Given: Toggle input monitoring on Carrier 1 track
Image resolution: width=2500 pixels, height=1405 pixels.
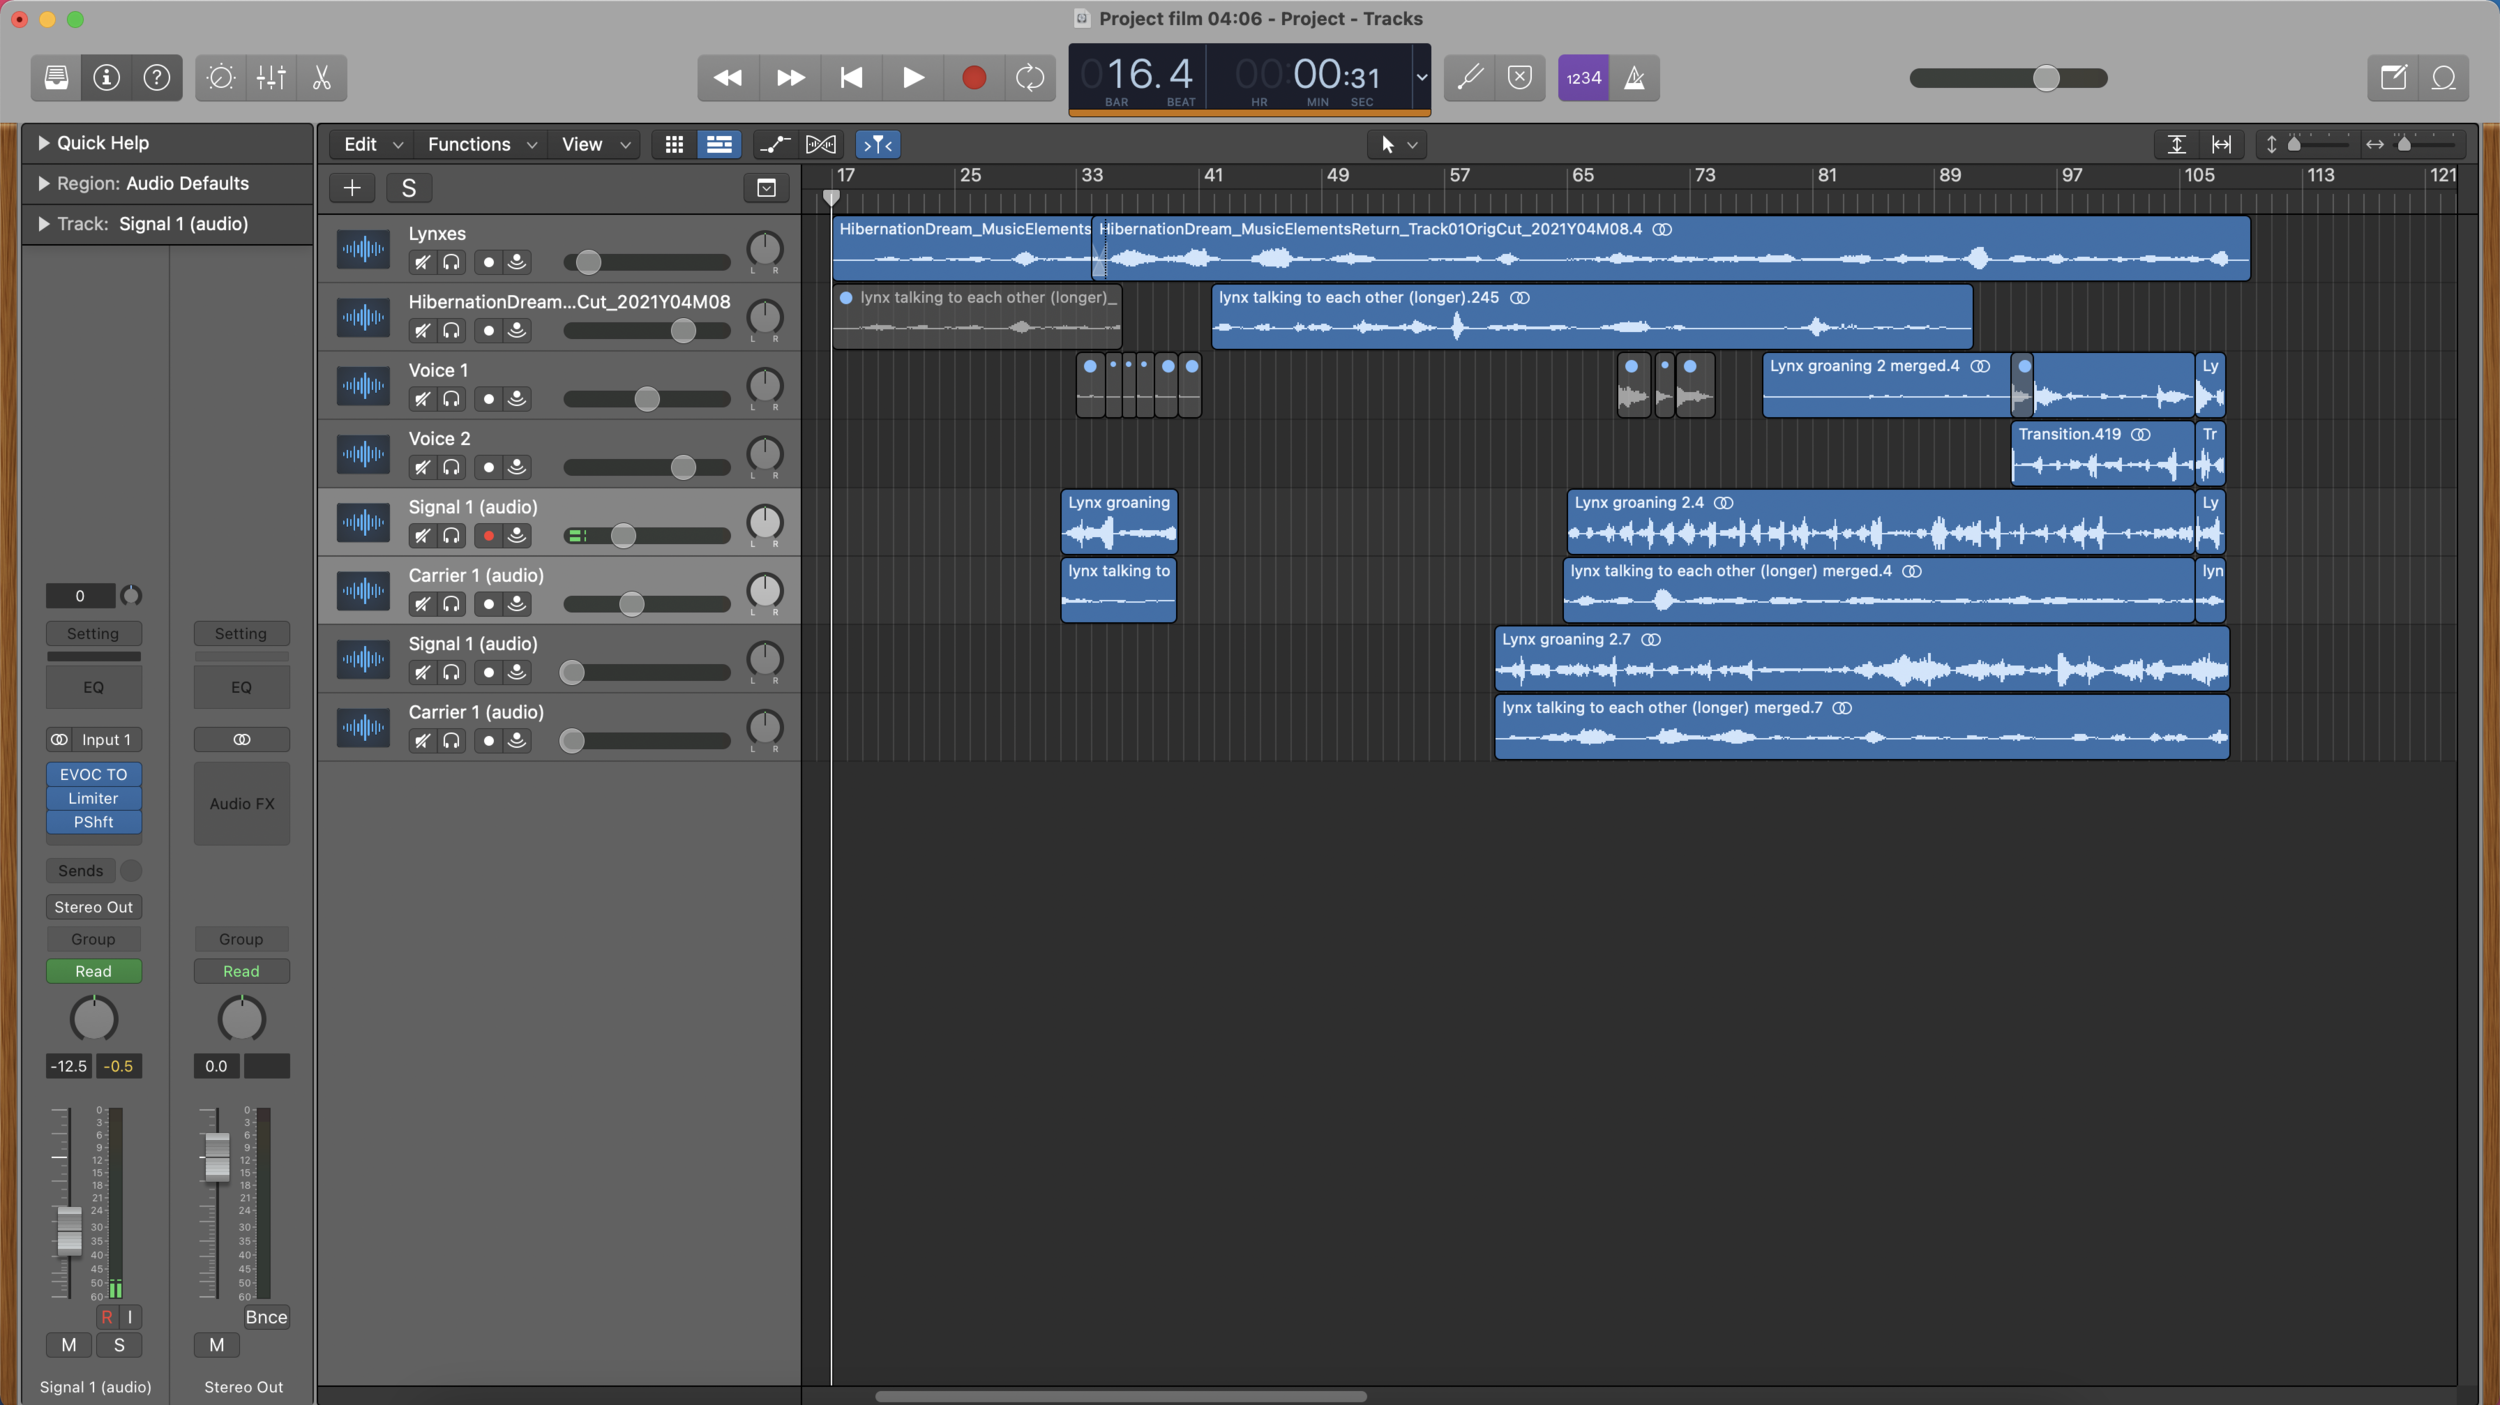Looking at the screenshot, I should [517, 604].
